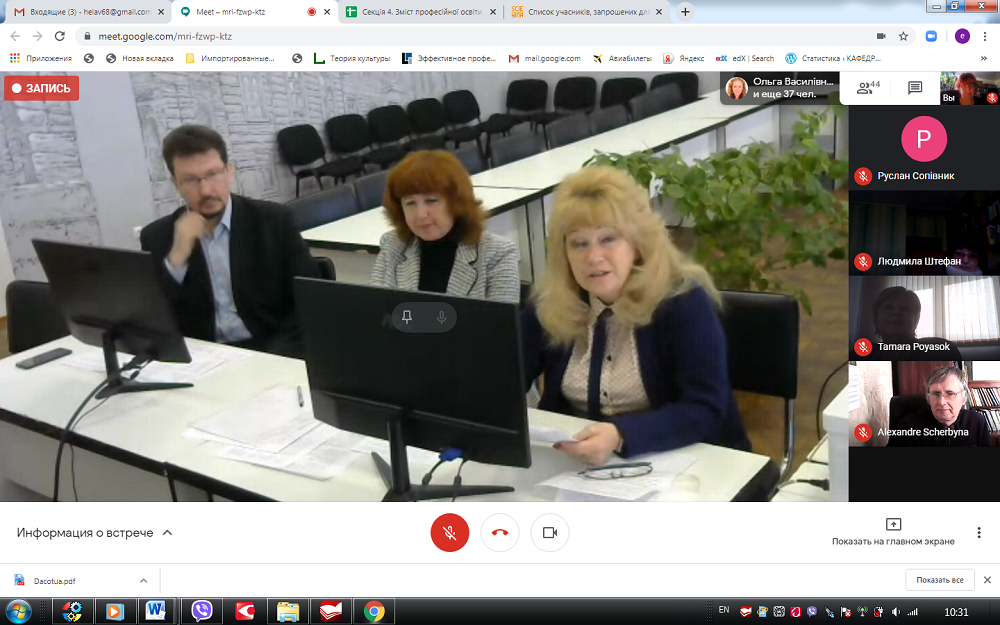Open a new browser tab
This screenshot has height=625, width=1000.
[x=685, y=12]
